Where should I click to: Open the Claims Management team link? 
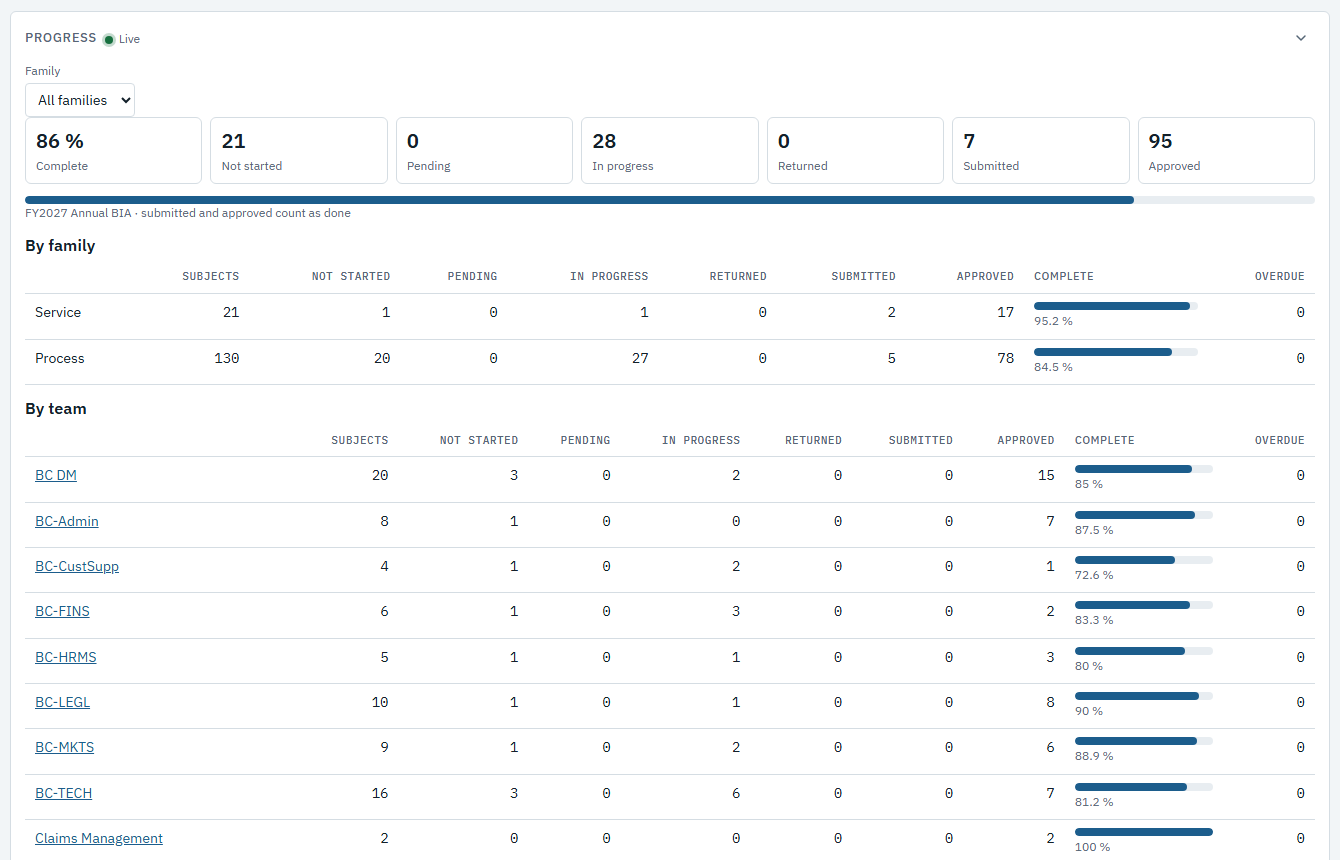point(99,838)
